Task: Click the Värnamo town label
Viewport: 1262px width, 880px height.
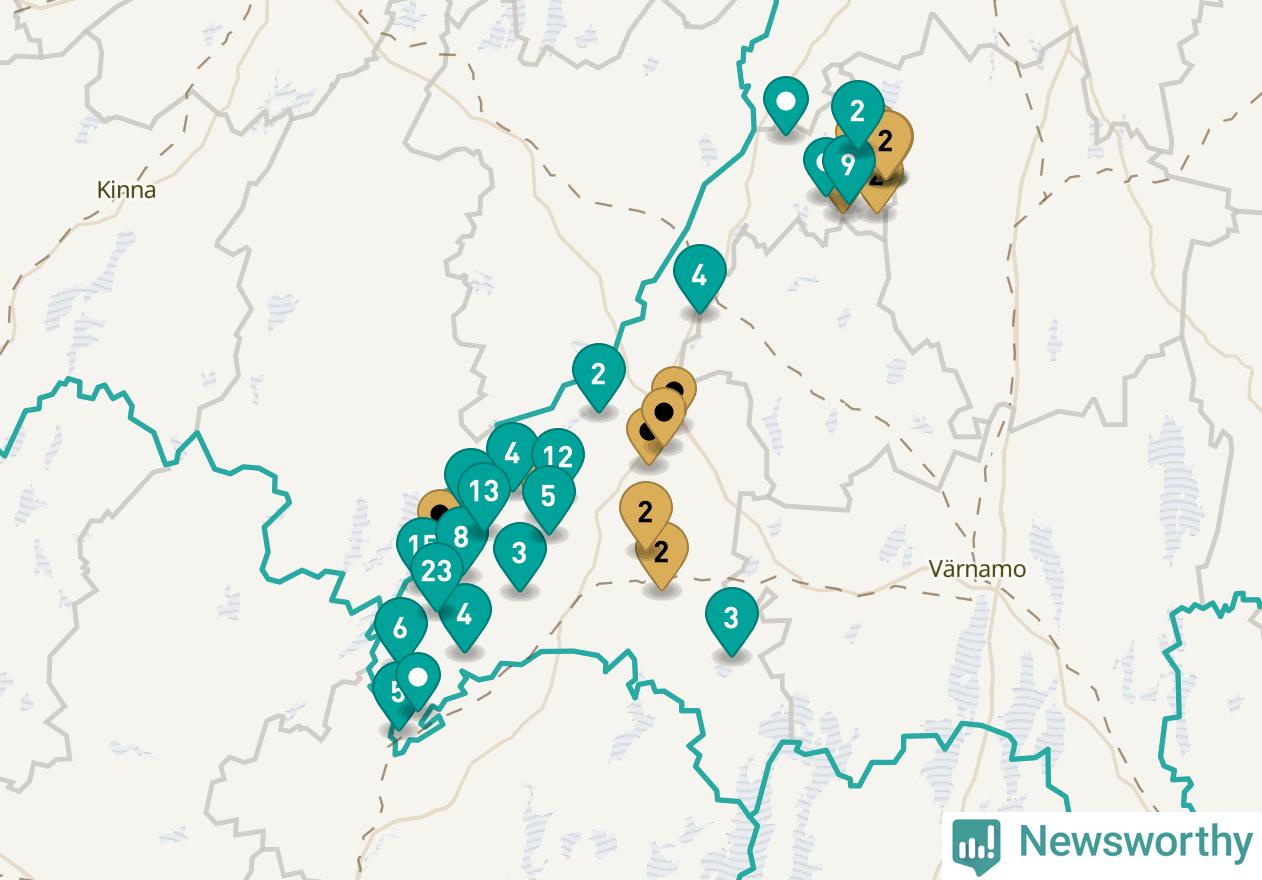Action: pos(977,569)
